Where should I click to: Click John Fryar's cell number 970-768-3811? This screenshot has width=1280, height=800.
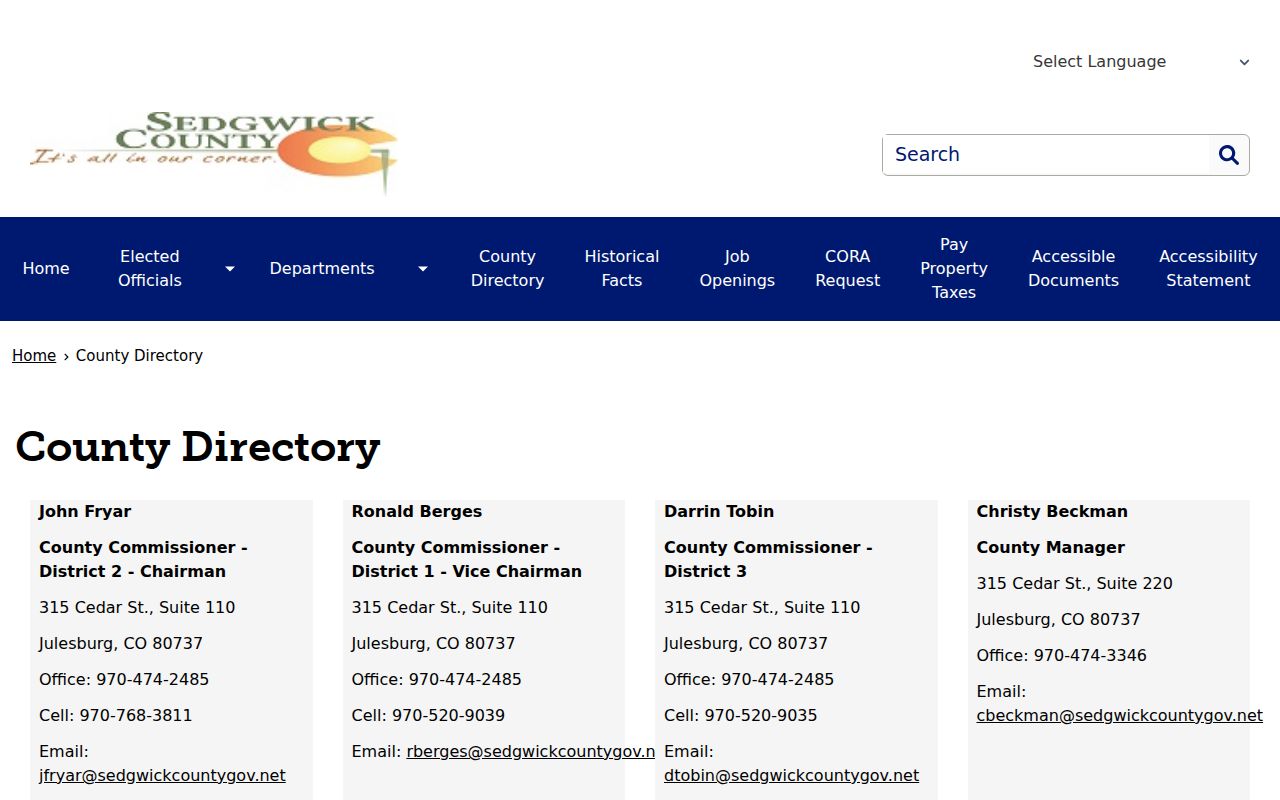(136, 716)
